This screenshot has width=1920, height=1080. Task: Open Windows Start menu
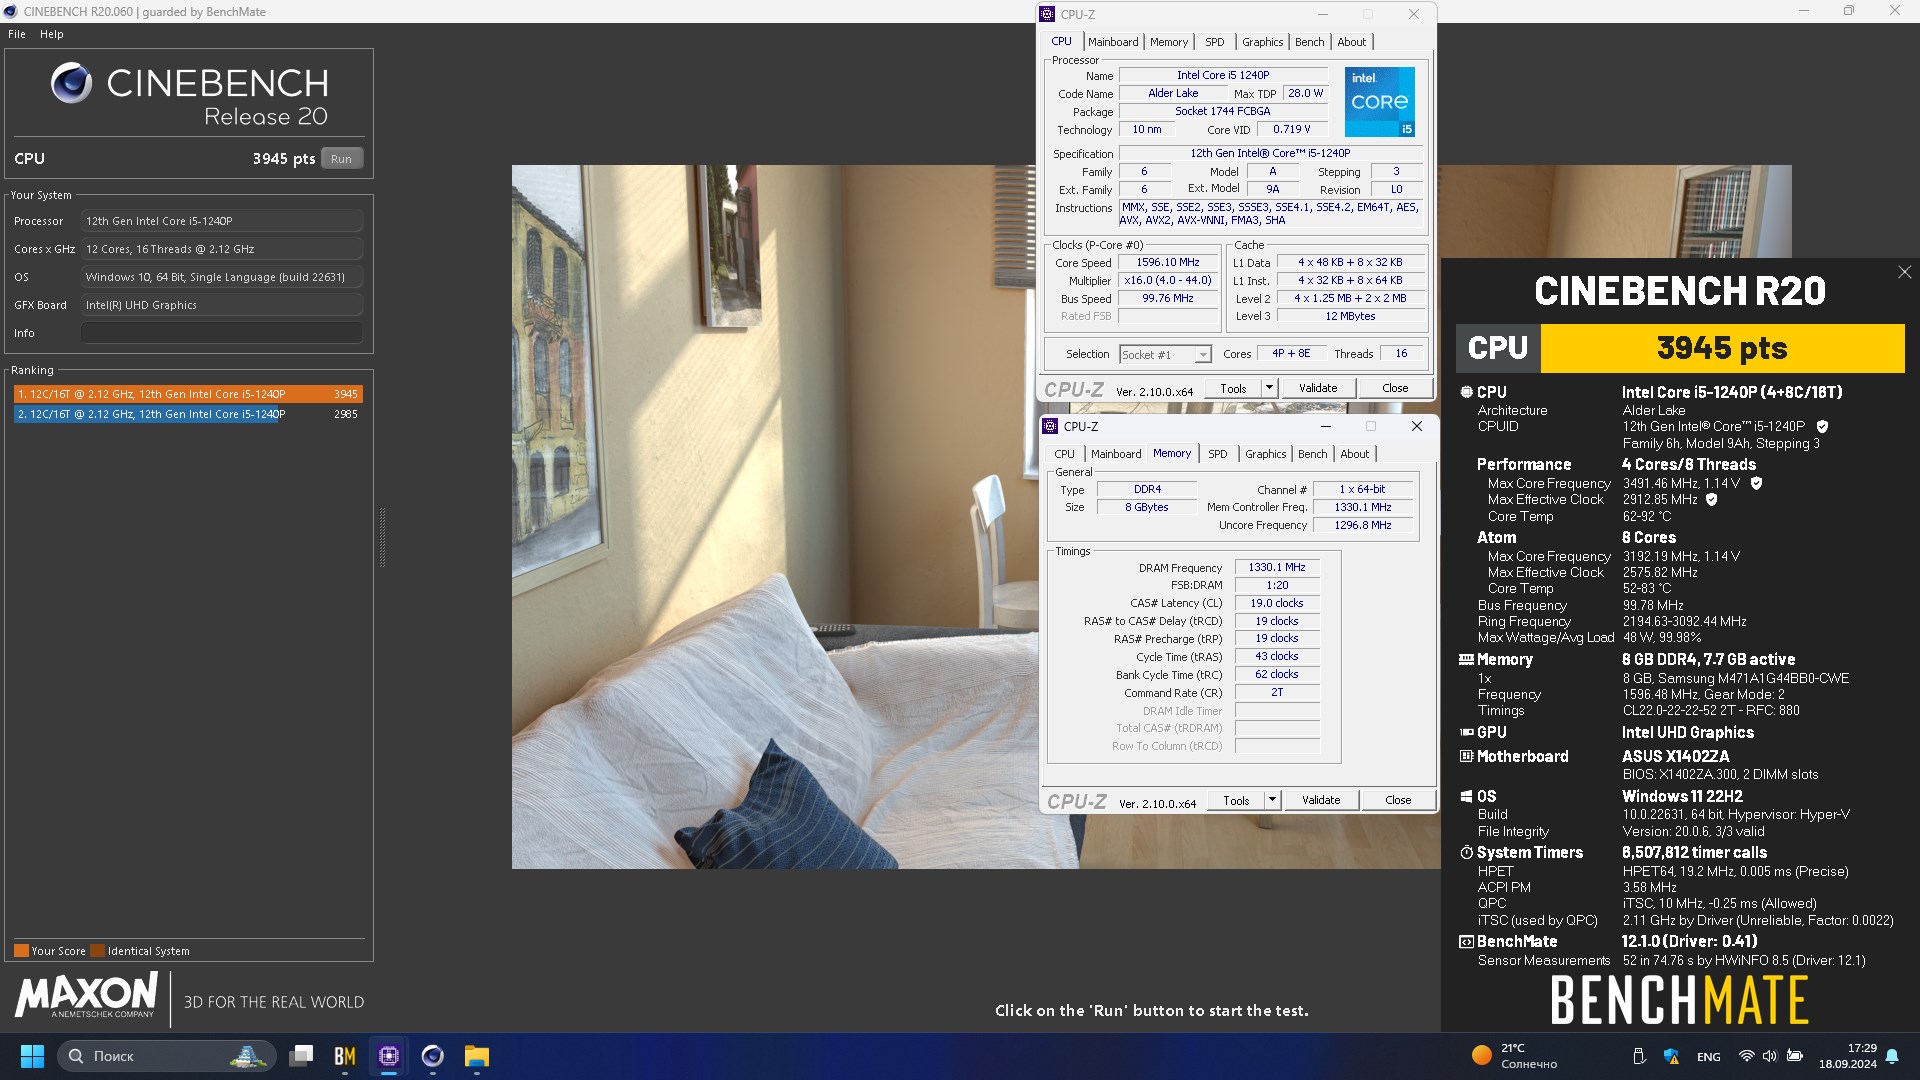coord(32,1056)
